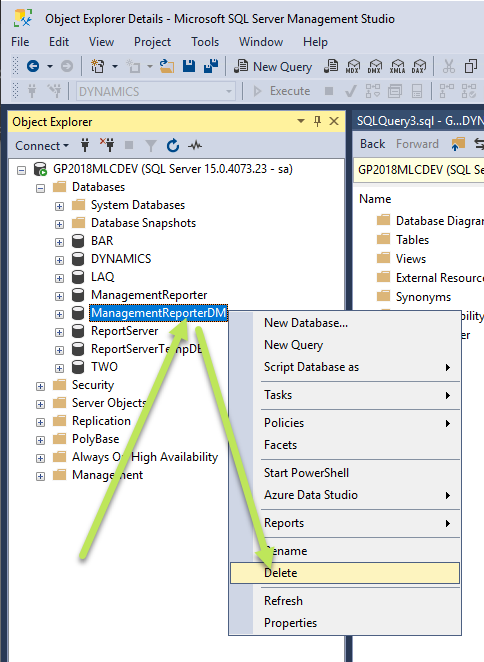Click the Refresh icon in Object Explorer
484x662 pixels.
[x=173, y=145]
